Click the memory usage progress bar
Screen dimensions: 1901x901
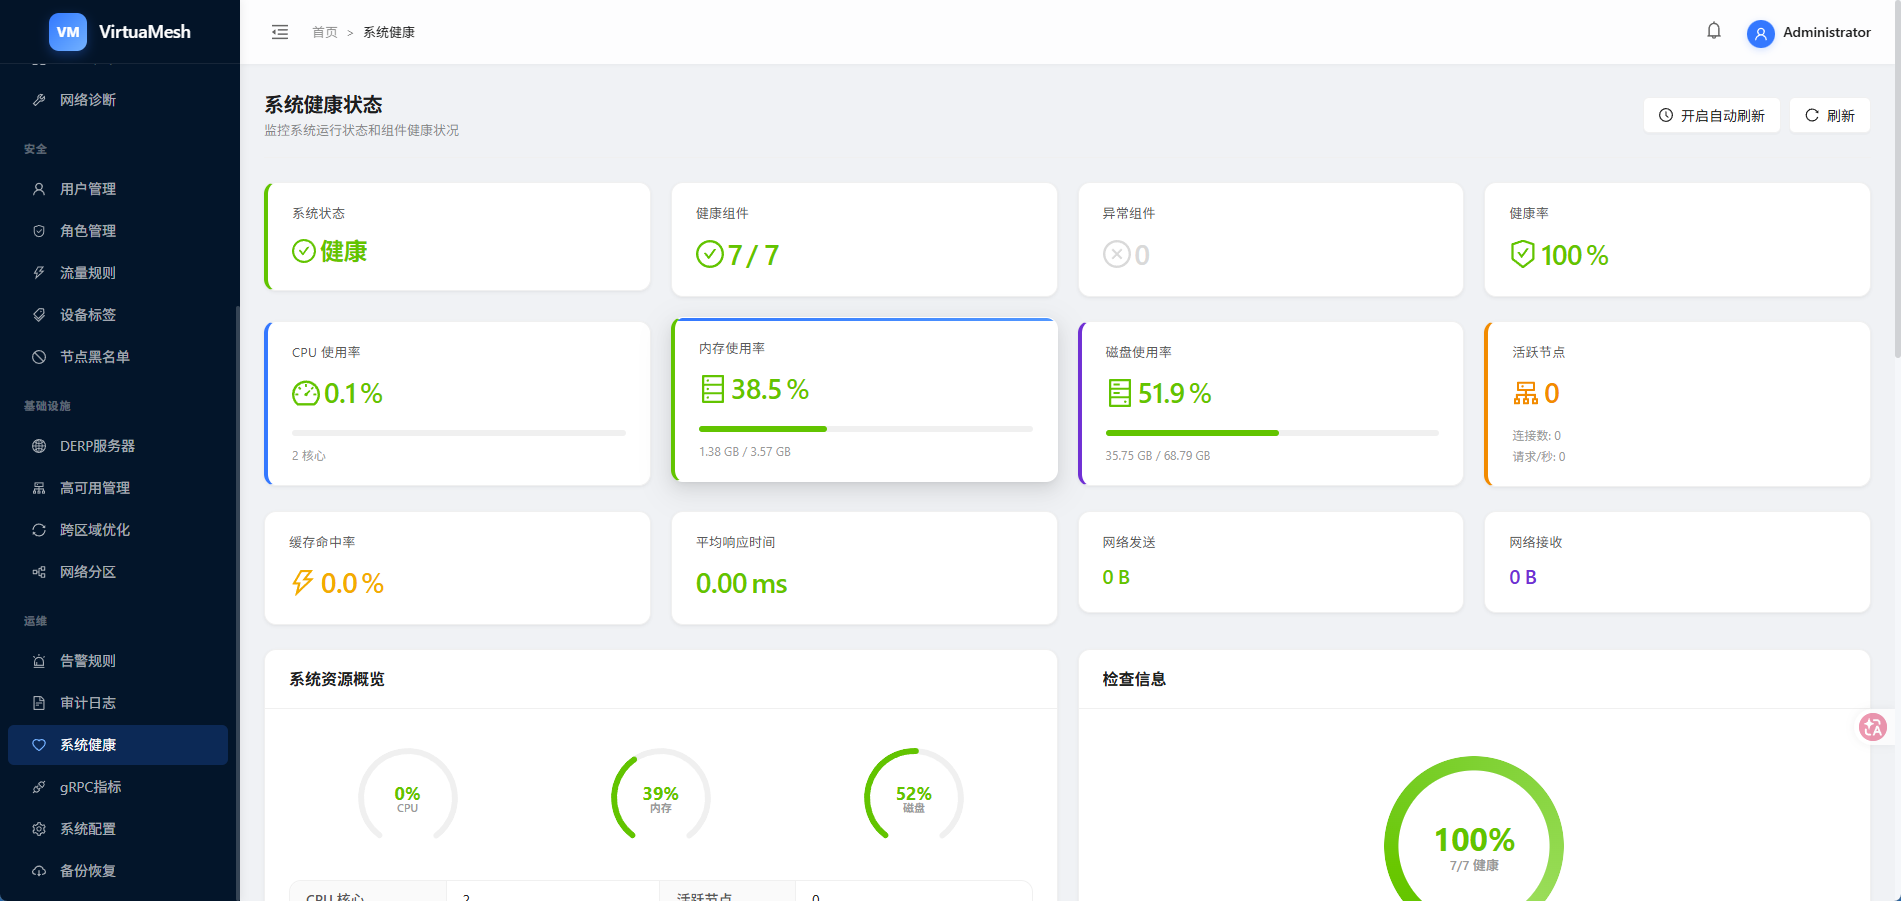(x=866, y=429)
